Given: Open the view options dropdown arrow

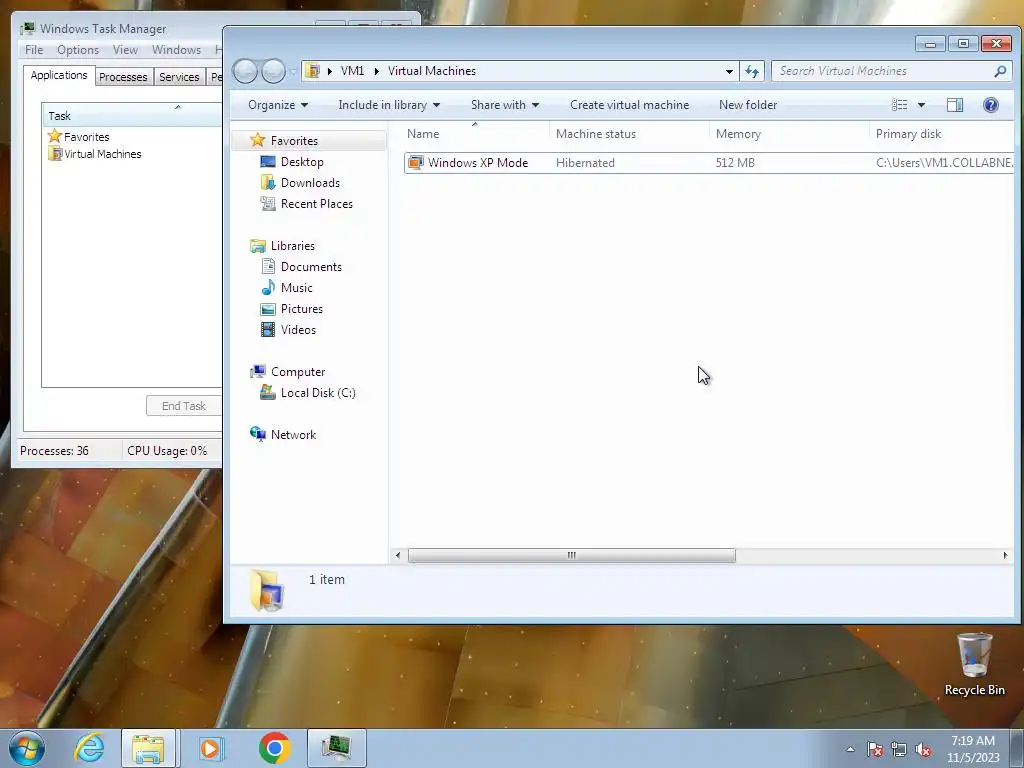Looking at the screenshot, I should pyautogui.click(x=921, y=105).
